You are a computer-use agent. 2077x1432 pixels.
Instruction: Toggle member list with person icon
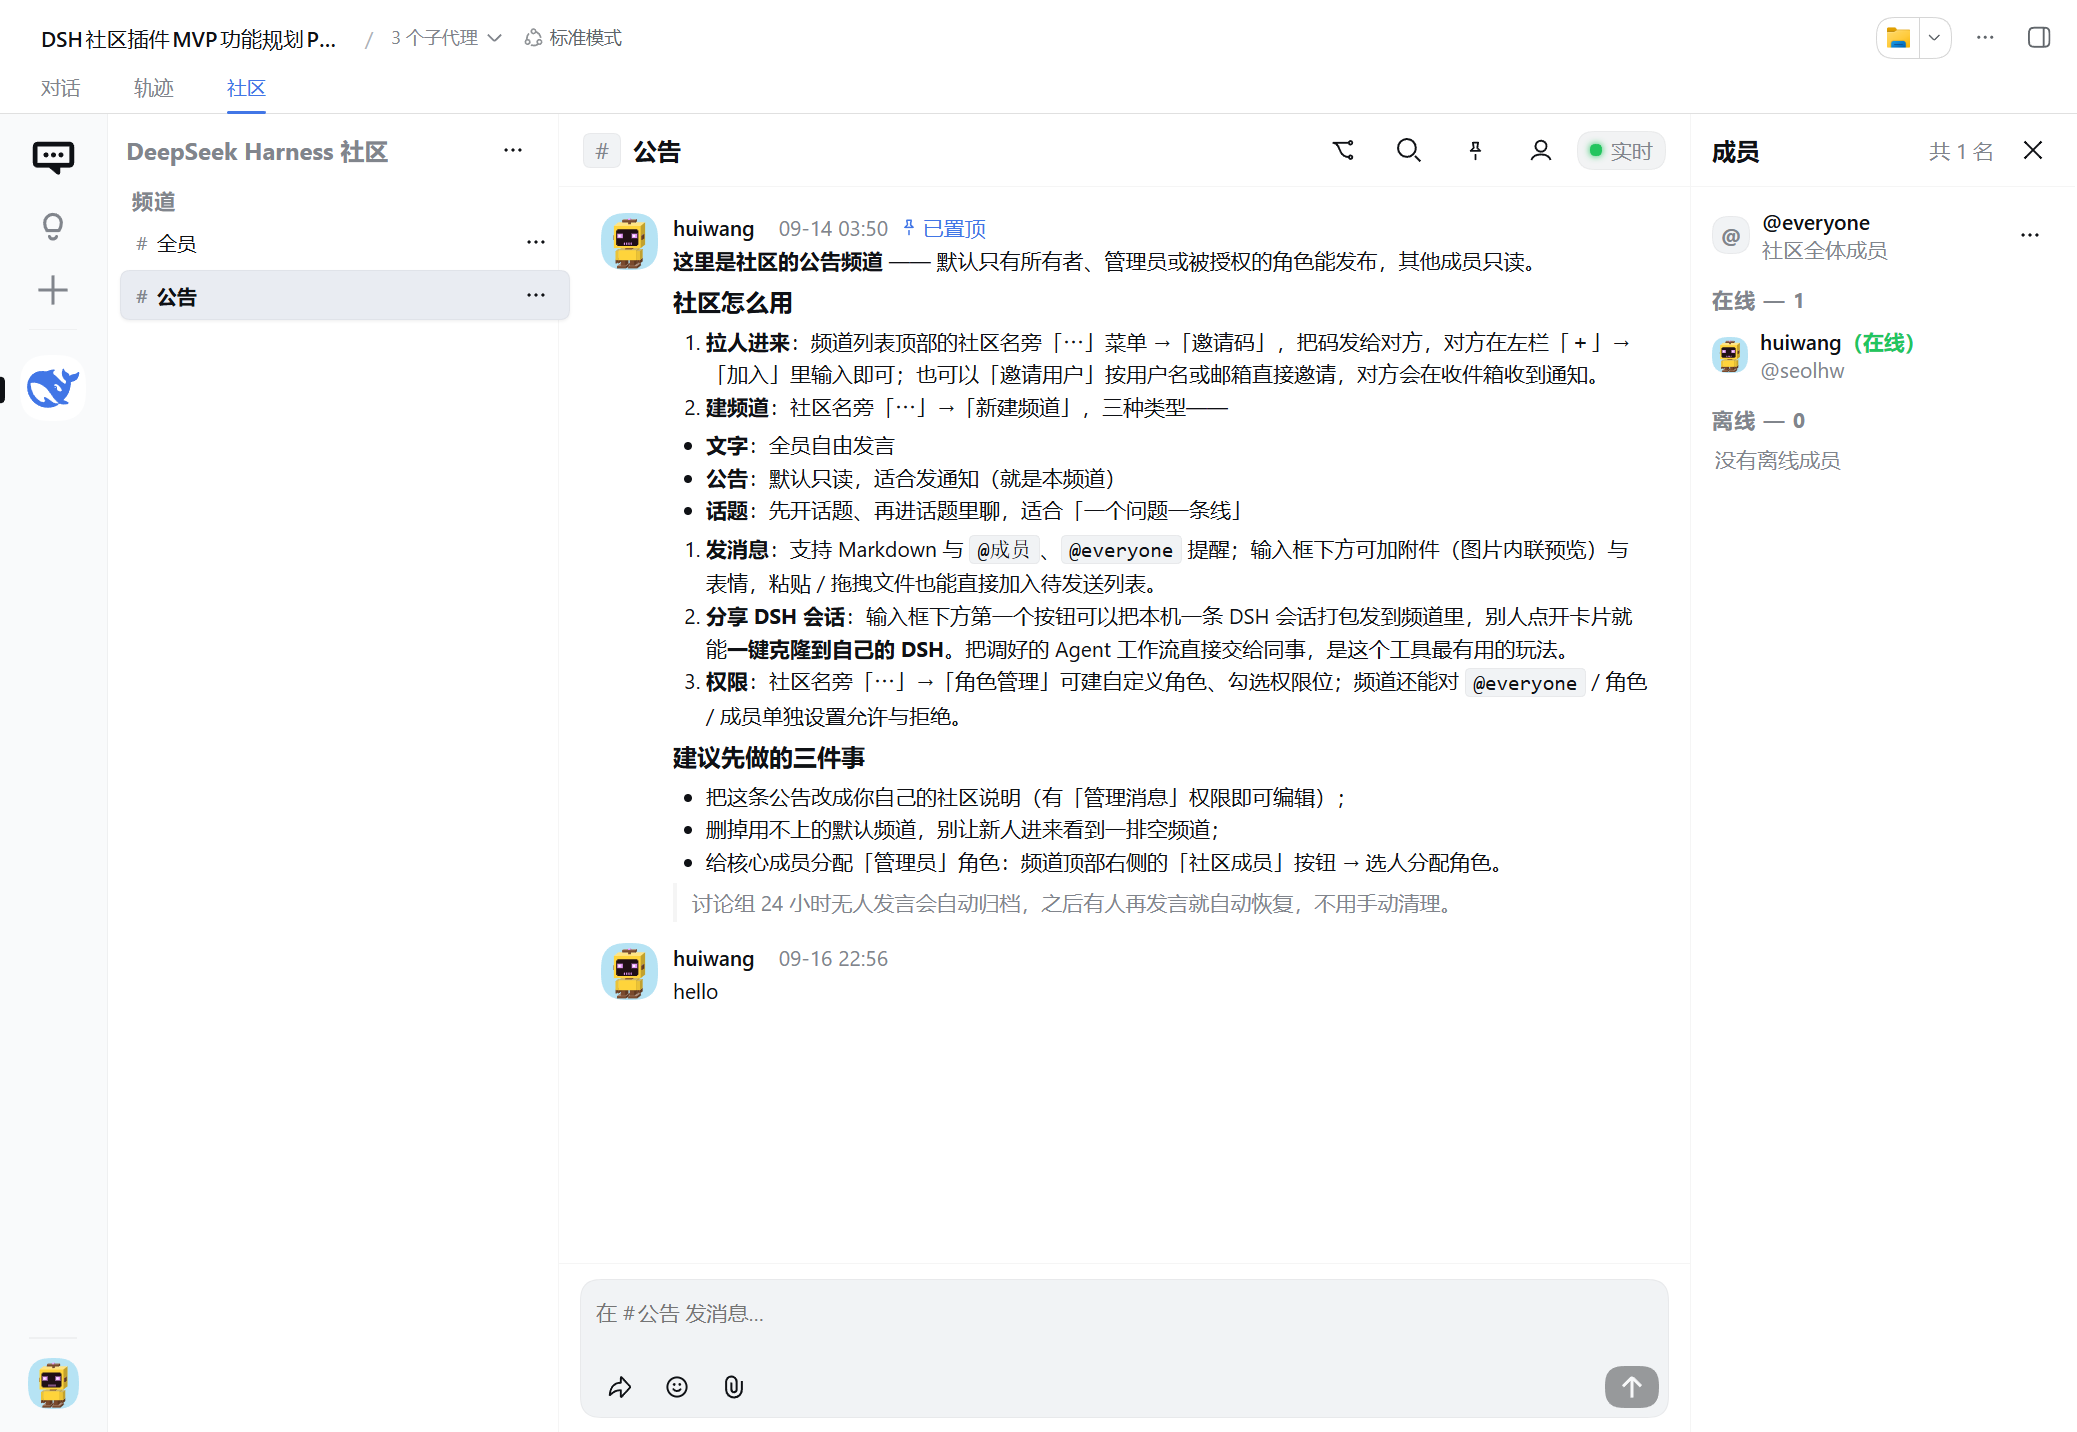coord(1541,151)
